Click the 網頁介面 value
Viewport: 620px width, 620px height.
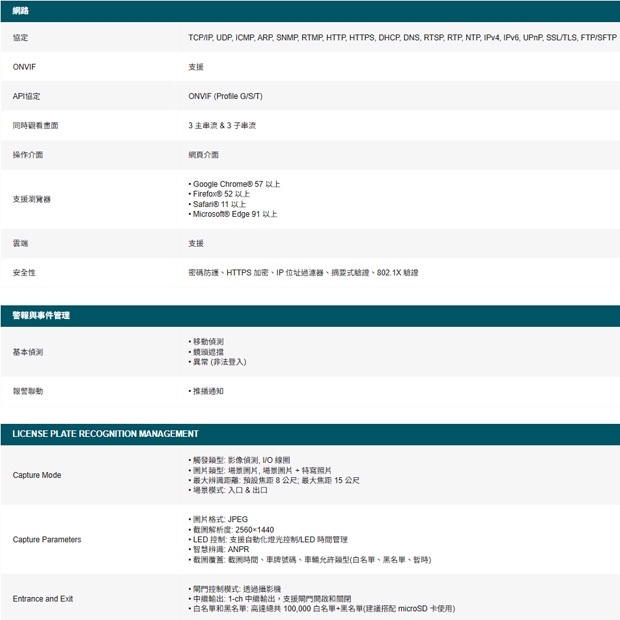[x=203, y=155]
